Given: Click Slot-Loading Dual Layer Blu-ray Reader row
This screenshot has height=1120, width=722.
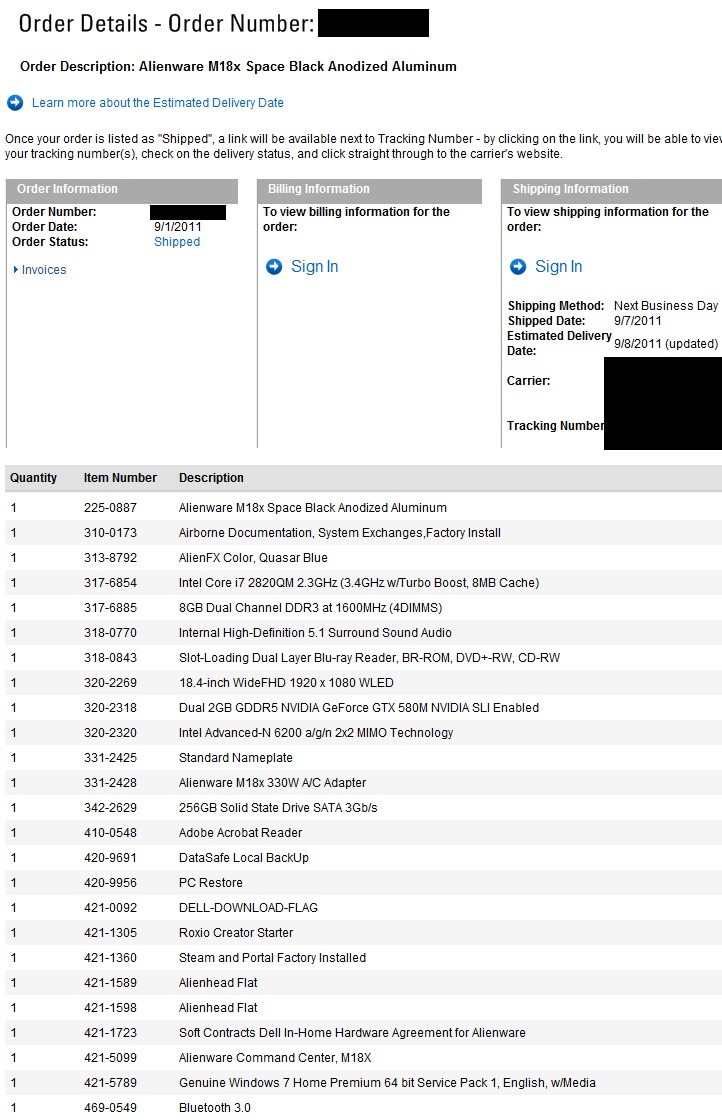Looking at the screenshot, I should [363, 658].
